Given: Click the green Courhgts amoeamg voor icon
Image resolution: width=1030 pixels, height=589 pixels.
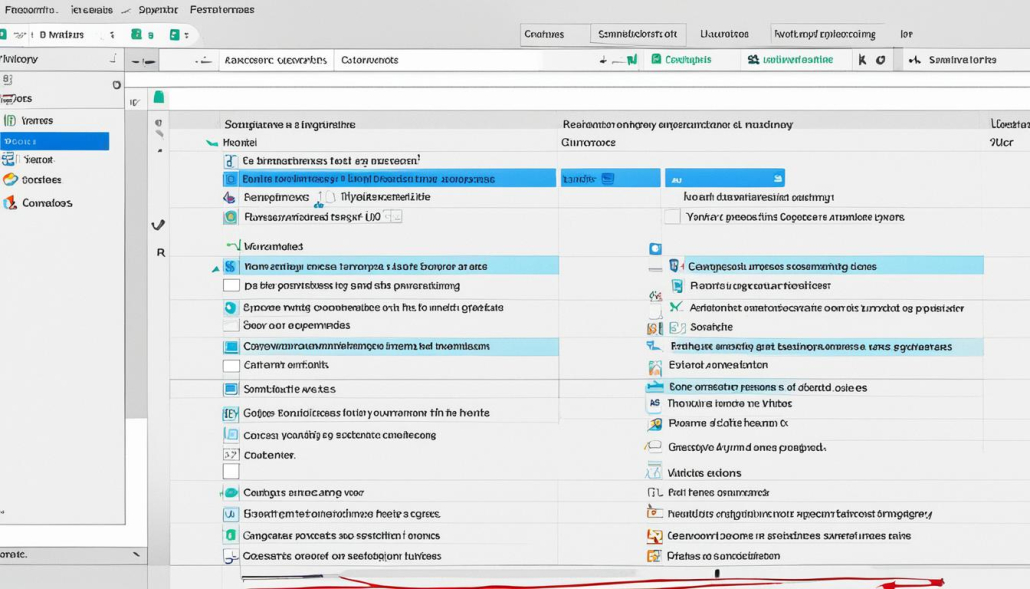Looking at the screenshot, I should click(231, 492).
